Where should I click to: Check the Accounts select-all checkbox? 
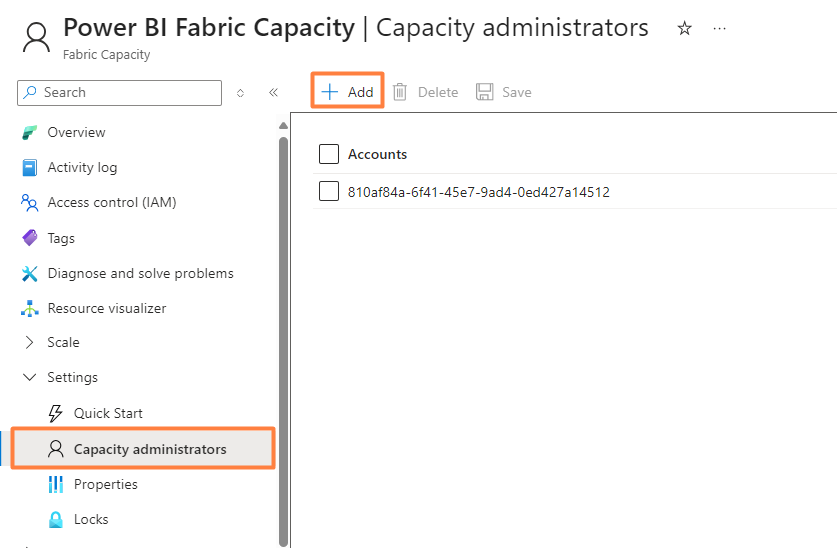[x=329, y=154]
